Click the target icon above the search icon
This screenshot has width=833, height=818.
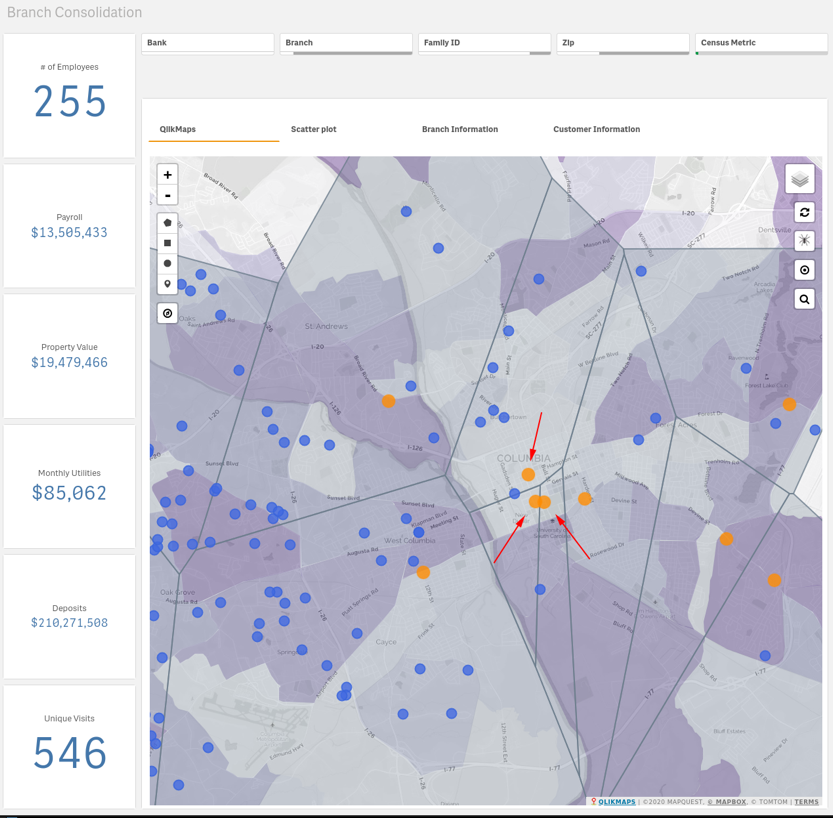[804, 270]
